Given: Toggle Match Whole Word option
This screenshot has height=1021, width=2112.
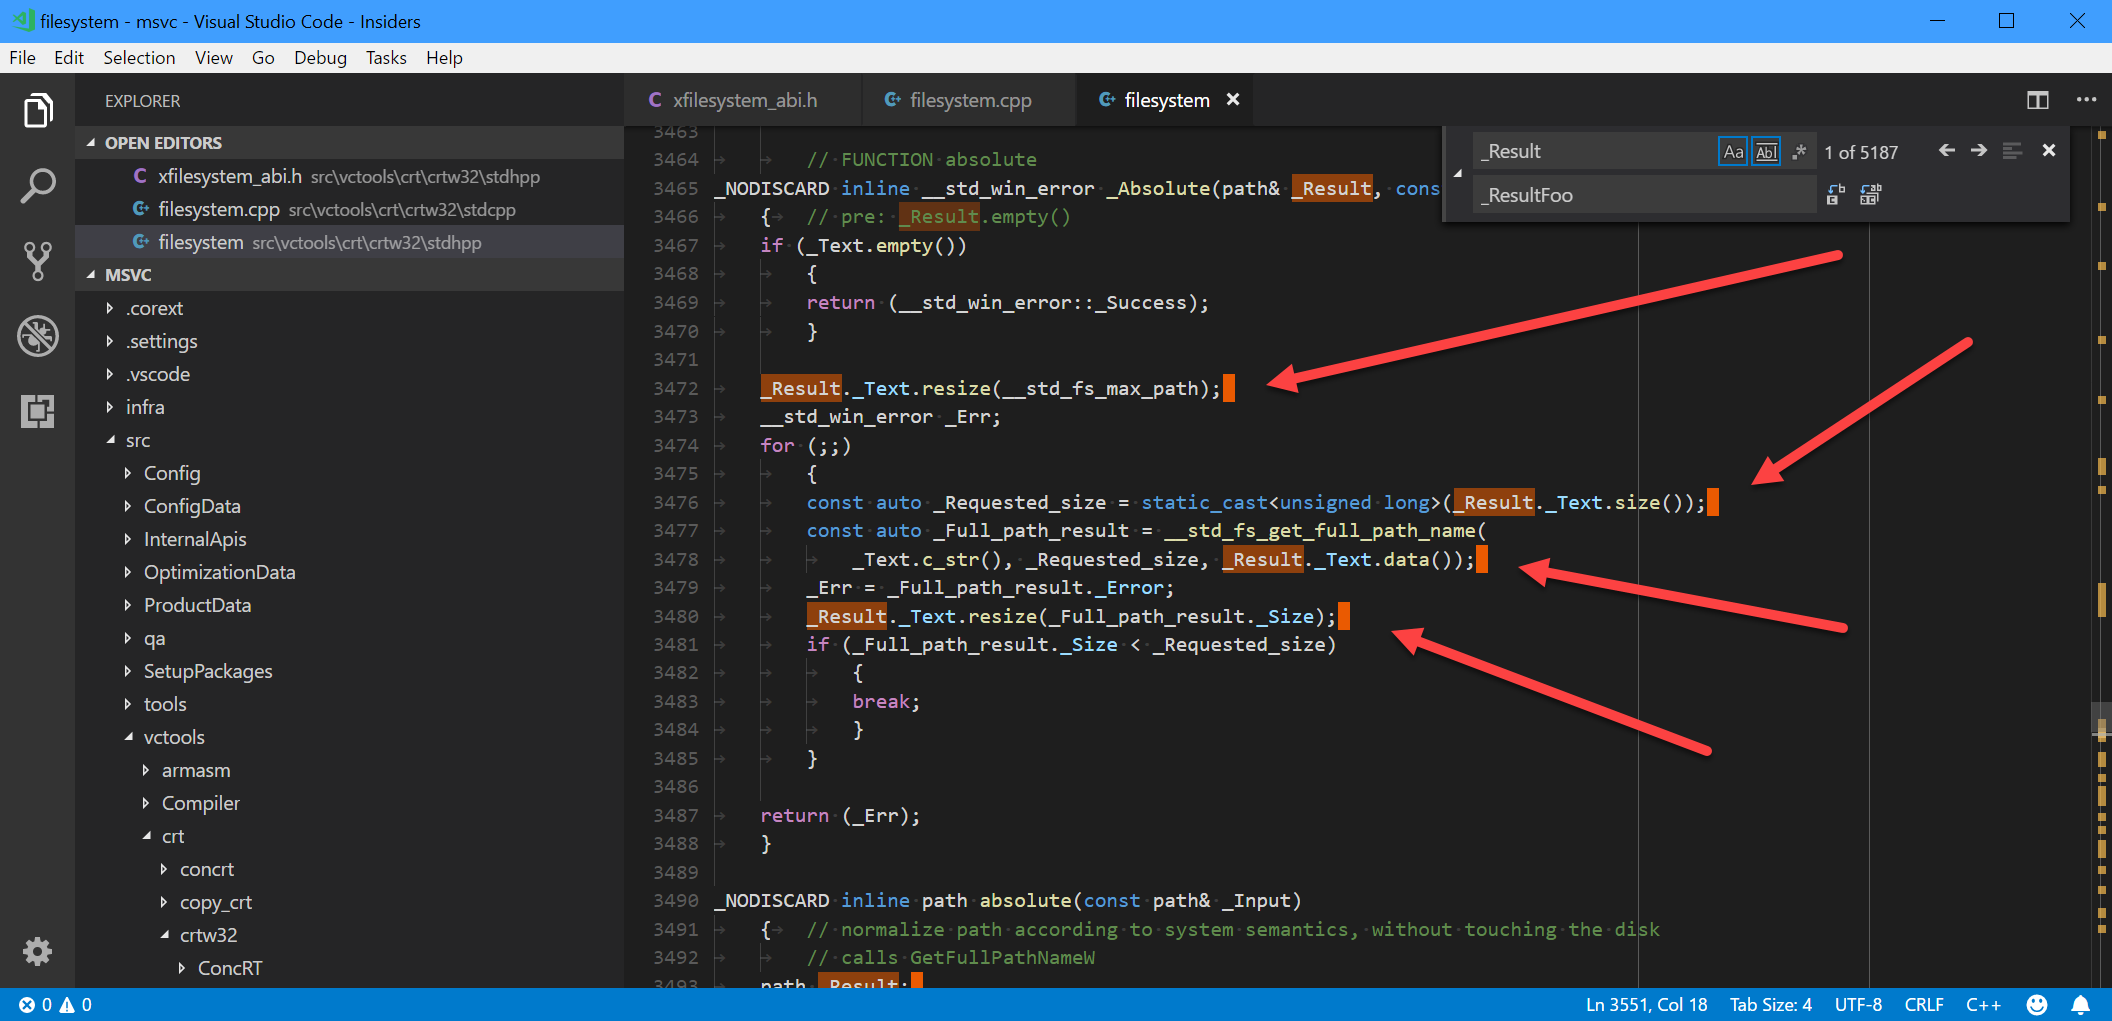Looking at the screenshot, I should pos(1767,152).
